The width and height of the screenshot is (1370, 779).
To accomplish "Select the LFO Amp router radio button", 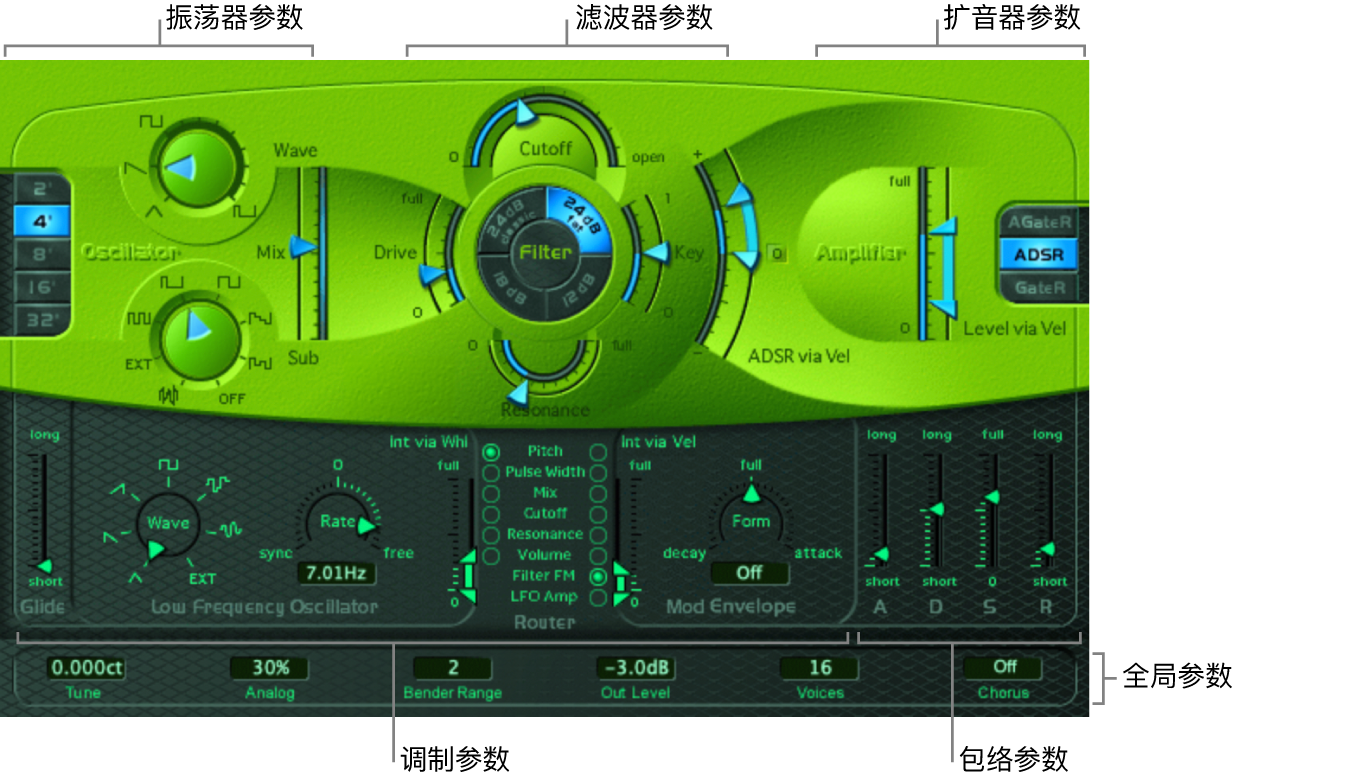I will point(599,597).
